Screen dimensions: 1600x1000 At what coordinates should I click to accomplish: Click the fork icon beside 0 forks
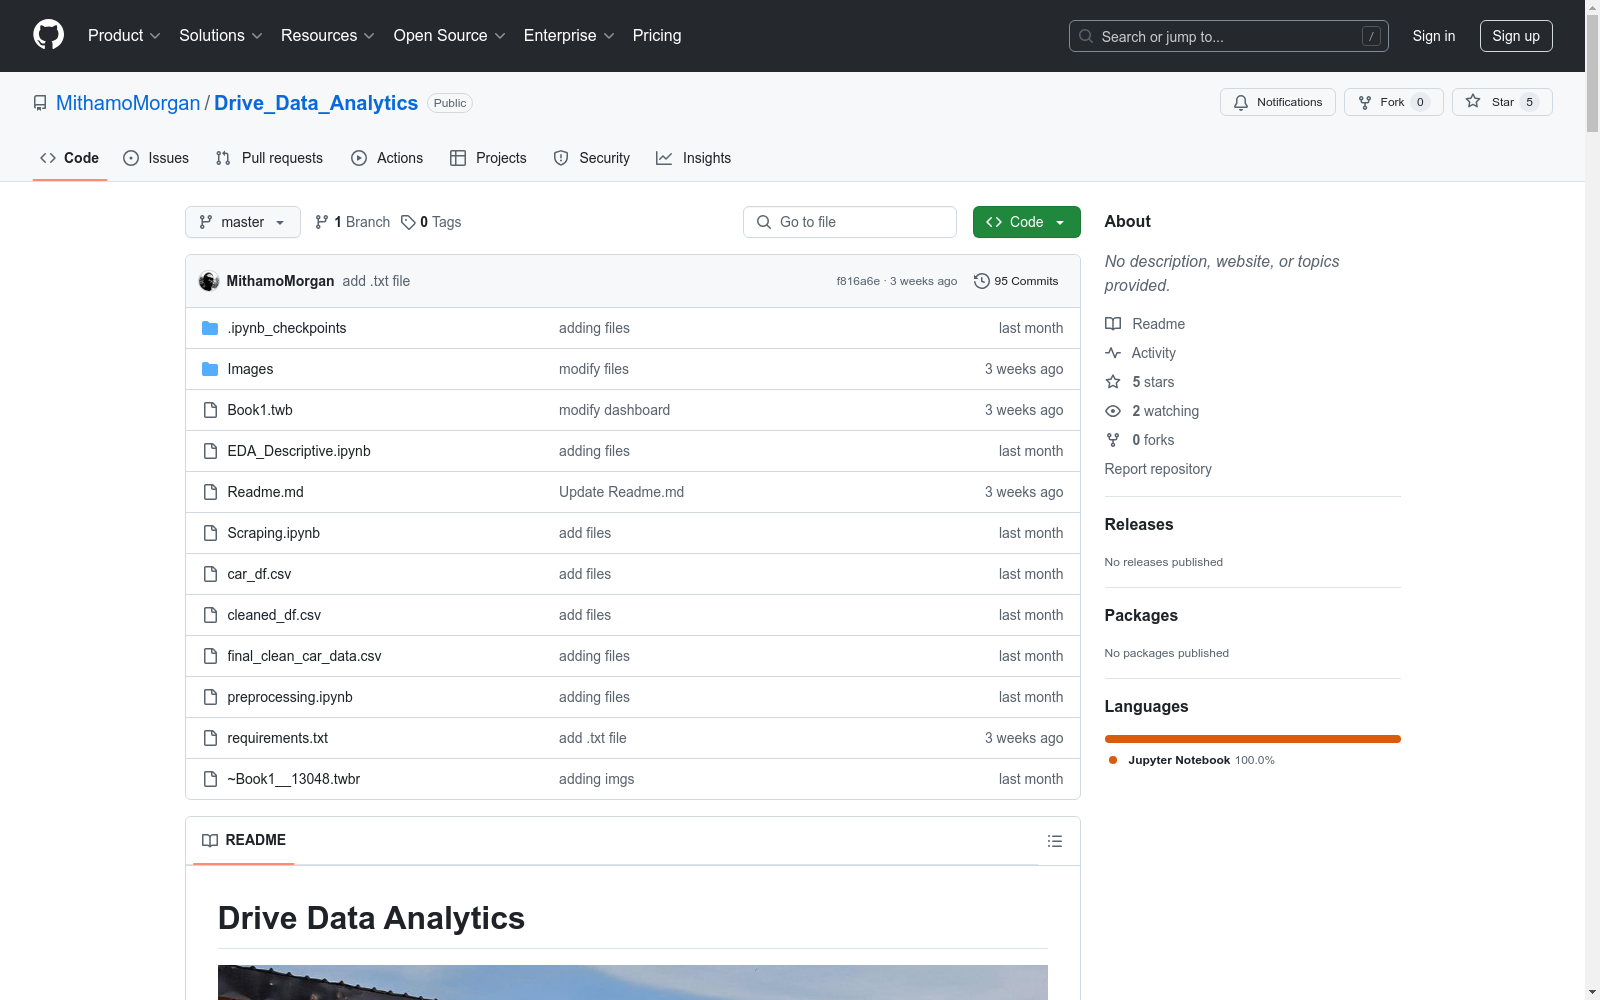click(x=1113, y=440)
